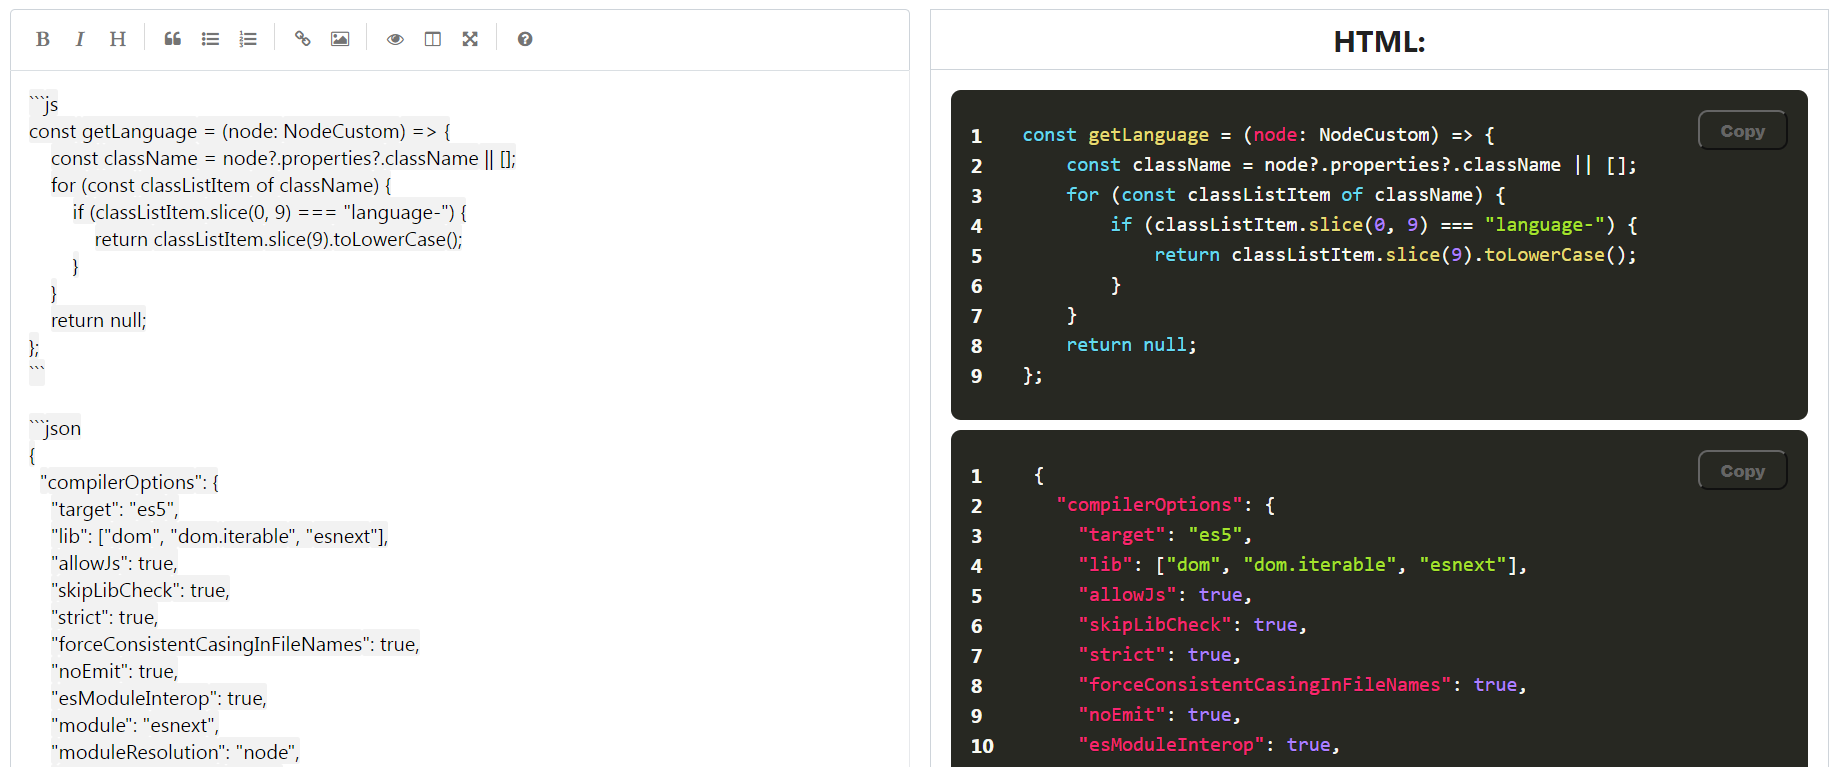The height and width of the screenshot is (767, 1841).
Task: Insert a heading using the H icon
Action: click(117, 39)
